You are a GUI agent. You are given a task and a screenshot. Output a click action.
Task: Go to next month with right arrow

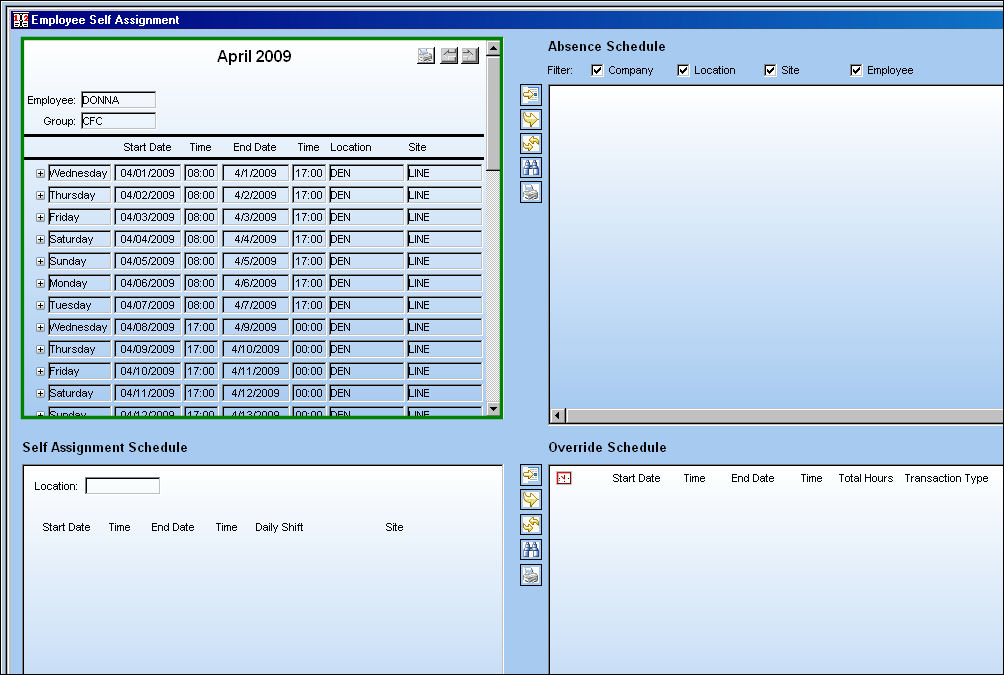tap(470, 56)
